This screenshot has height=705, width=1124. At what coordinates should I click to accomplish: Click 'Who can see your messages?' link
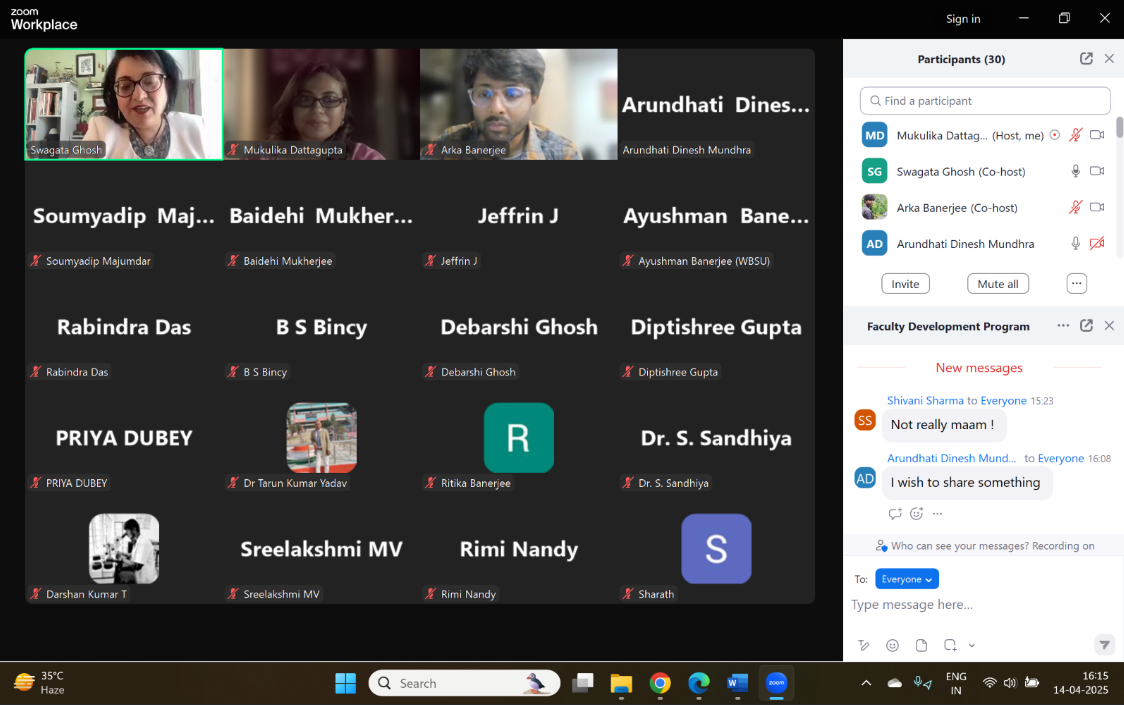960,546
